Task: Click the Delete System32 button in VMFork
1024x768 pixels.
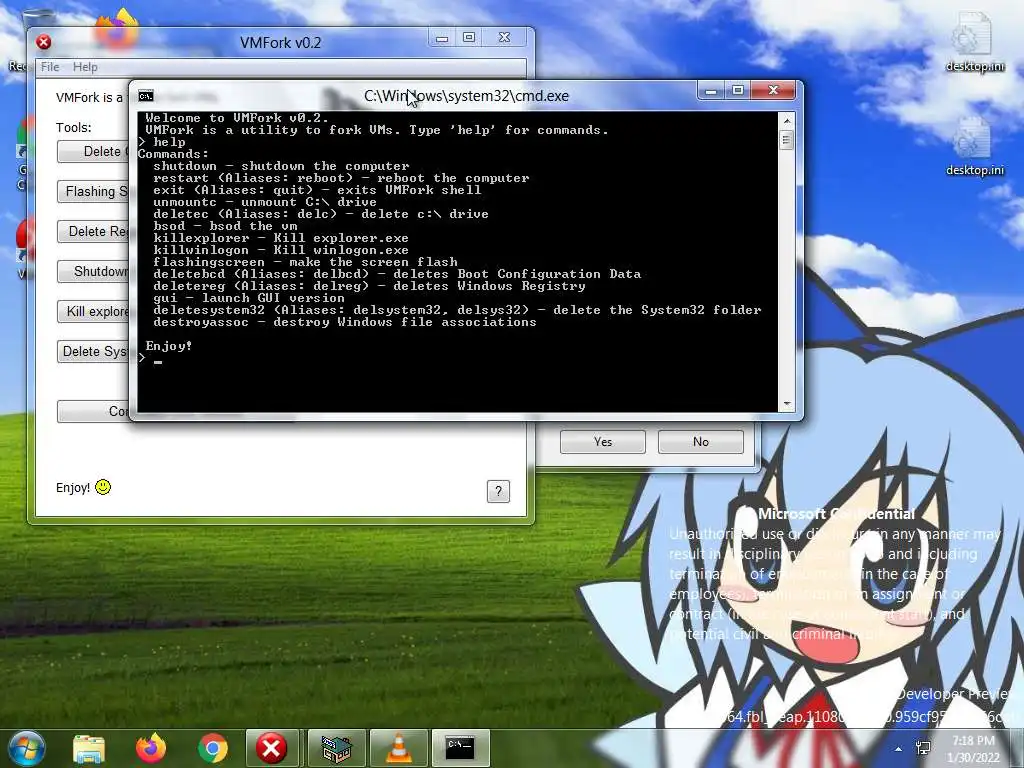Action: 93,351
